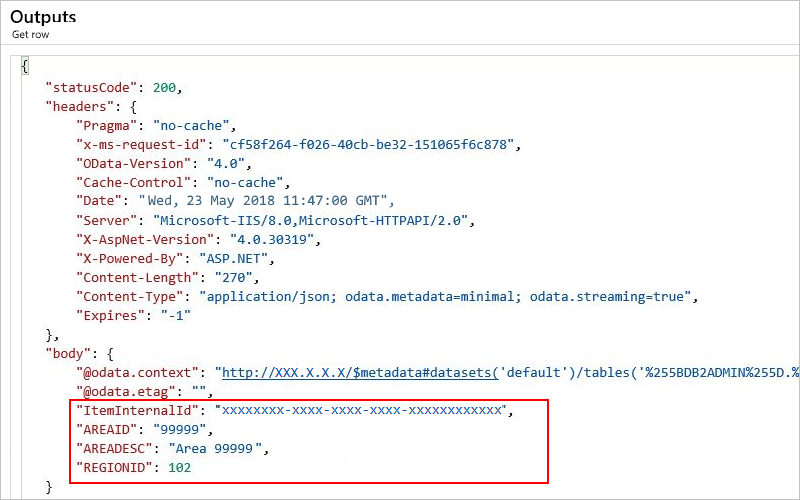Select the Content-Type application/json value
The image size is (800, 500).
point(445,297)
